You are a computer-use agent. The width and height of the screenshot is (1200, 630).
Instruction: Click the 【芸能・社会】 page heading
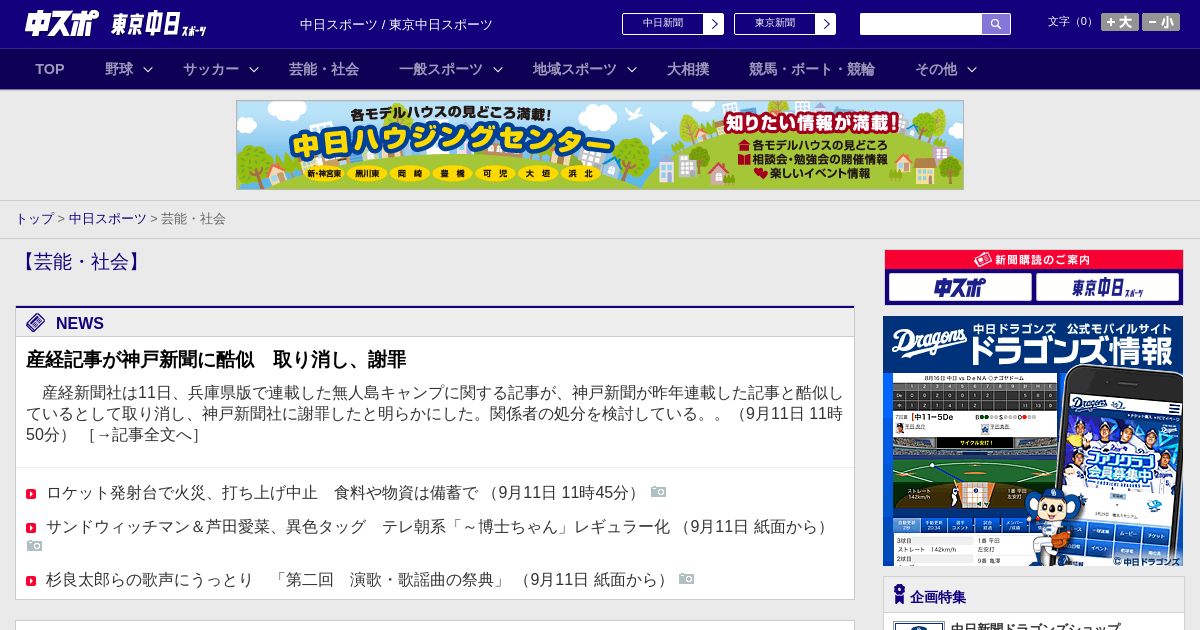[81, 262]
